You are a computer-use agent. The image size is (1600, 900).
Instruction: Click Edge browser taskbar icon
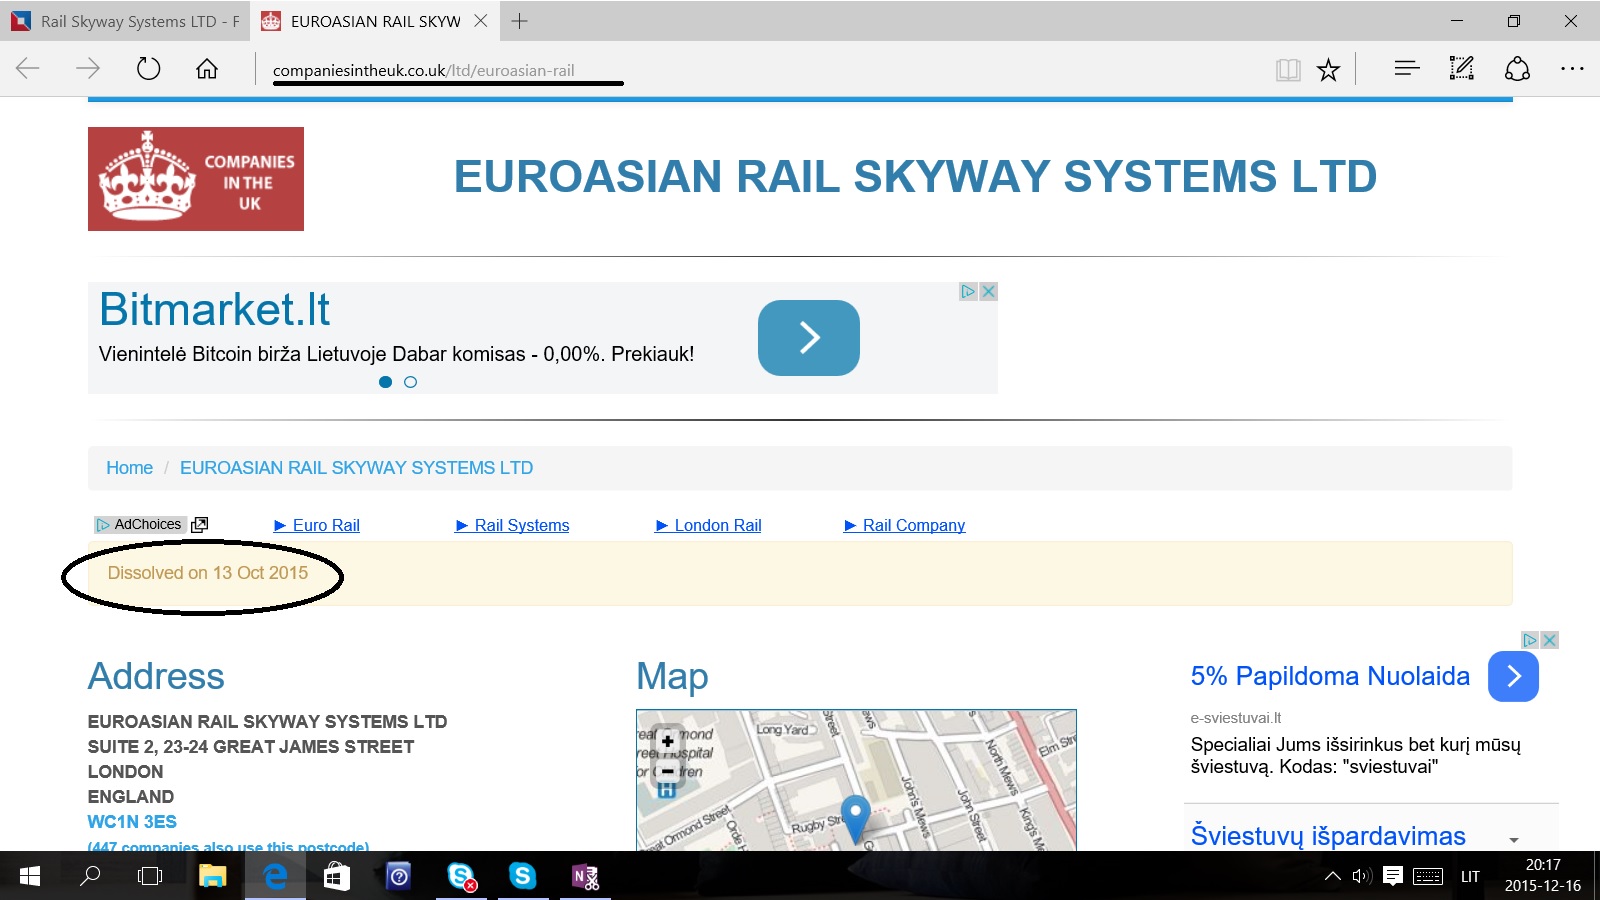pos(275,877)
